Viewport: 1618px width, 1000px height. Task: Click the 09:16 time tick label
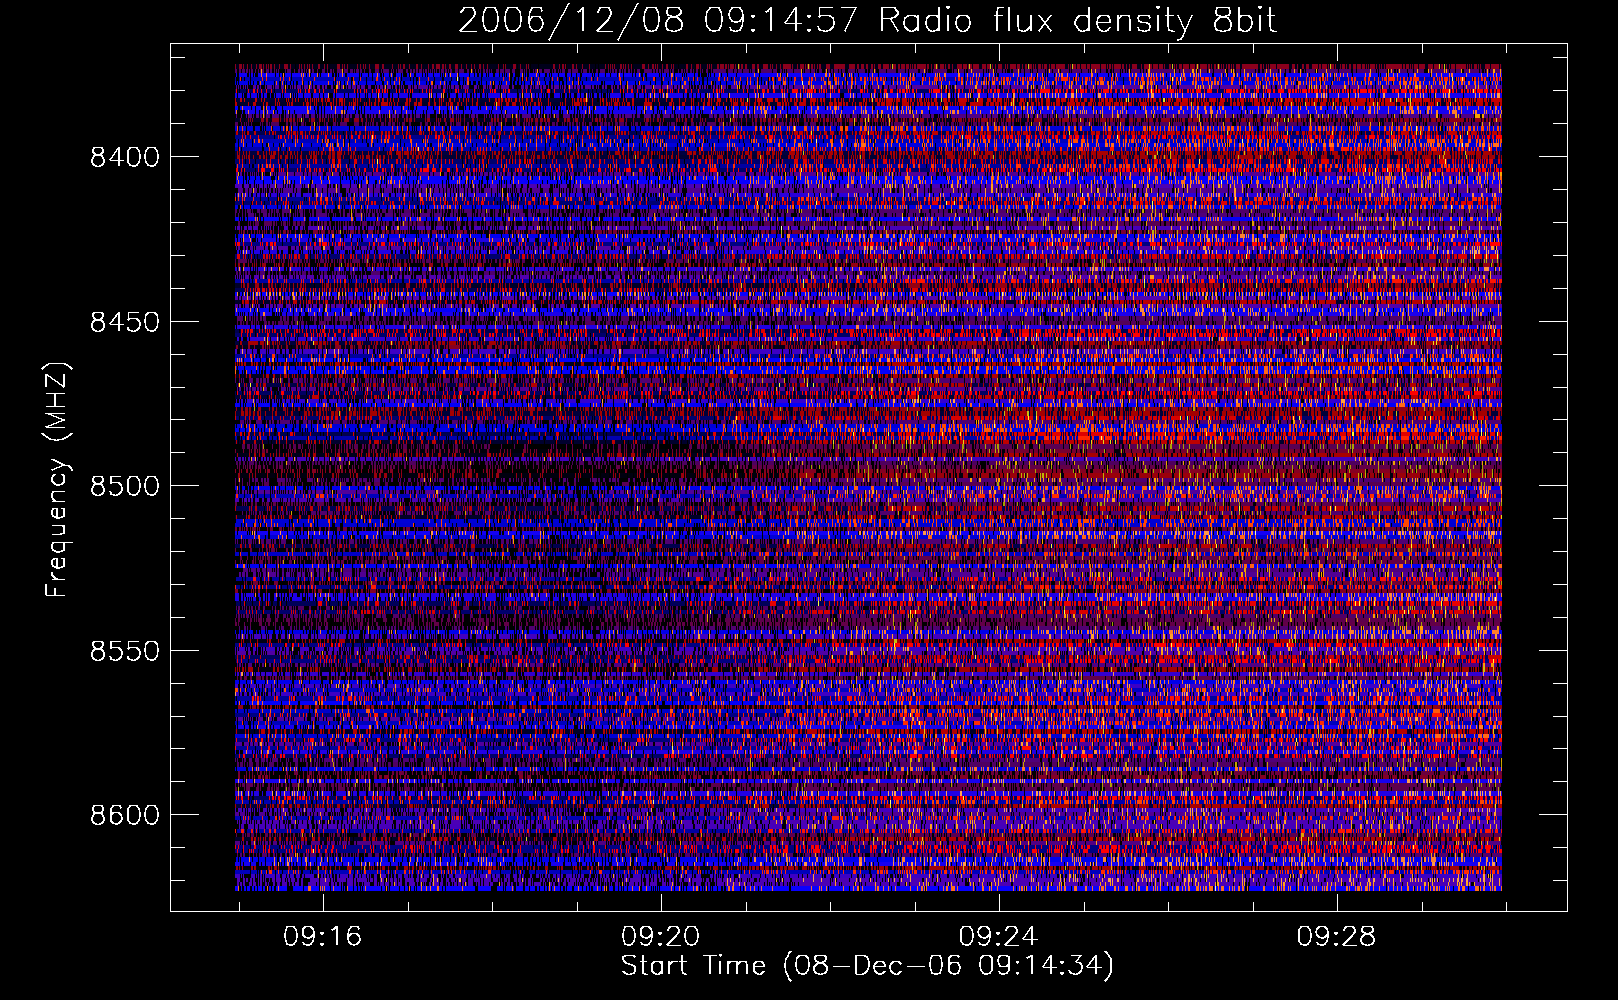pos(323,937)
